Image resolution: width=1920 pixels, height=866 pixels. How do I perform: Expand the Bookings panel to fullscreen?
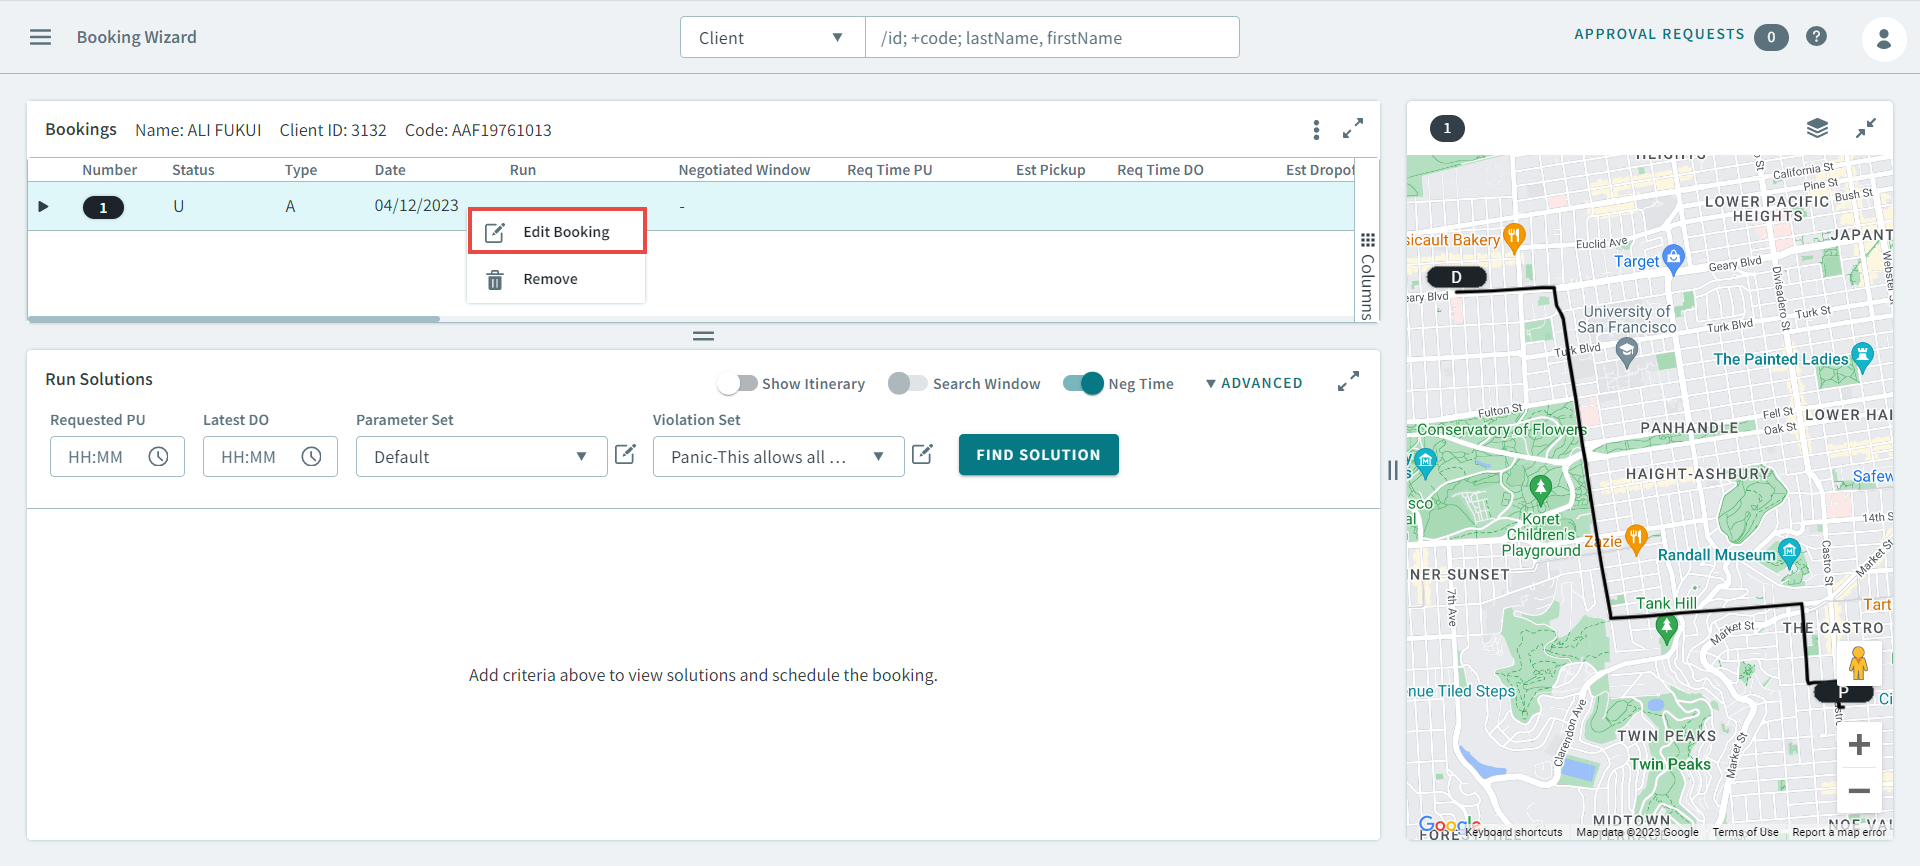point(1353,129)
